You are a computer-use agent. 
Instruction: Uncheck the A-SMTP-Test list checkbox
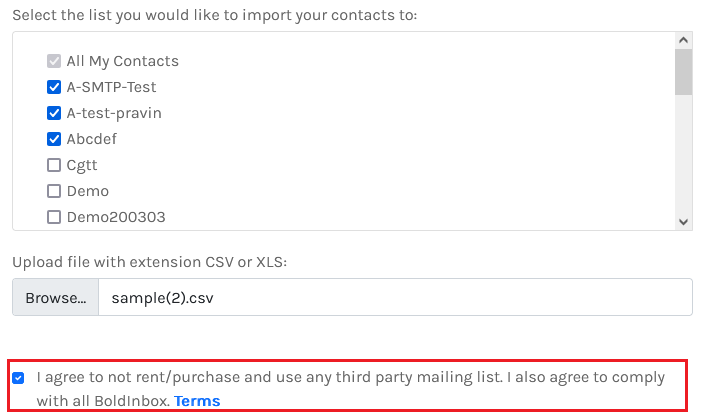click(x=54, y=87)
